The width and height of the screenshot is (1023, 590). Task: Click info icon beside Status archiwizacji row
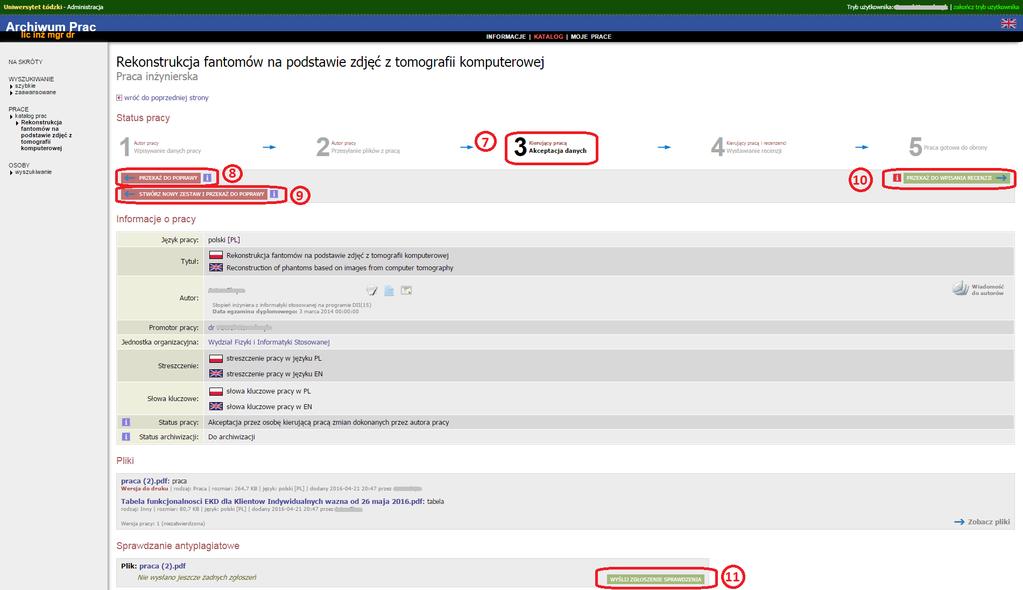[126, 437]
